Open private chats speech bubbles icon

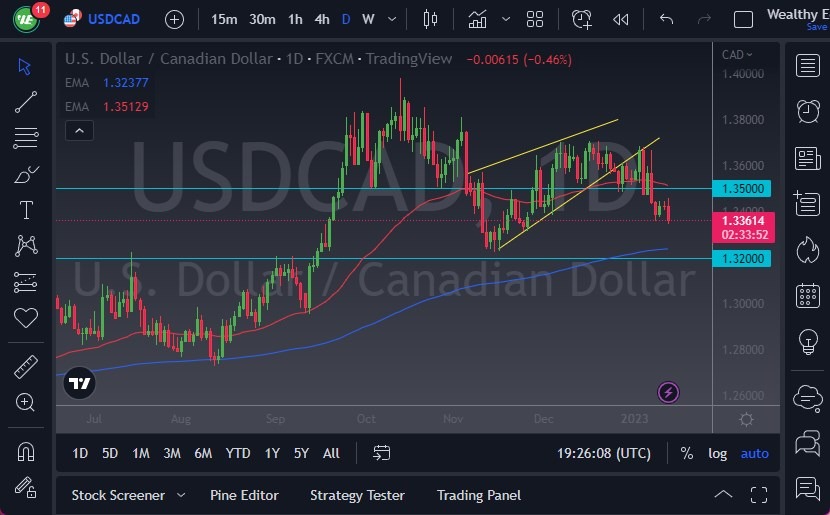coord(808,442)
